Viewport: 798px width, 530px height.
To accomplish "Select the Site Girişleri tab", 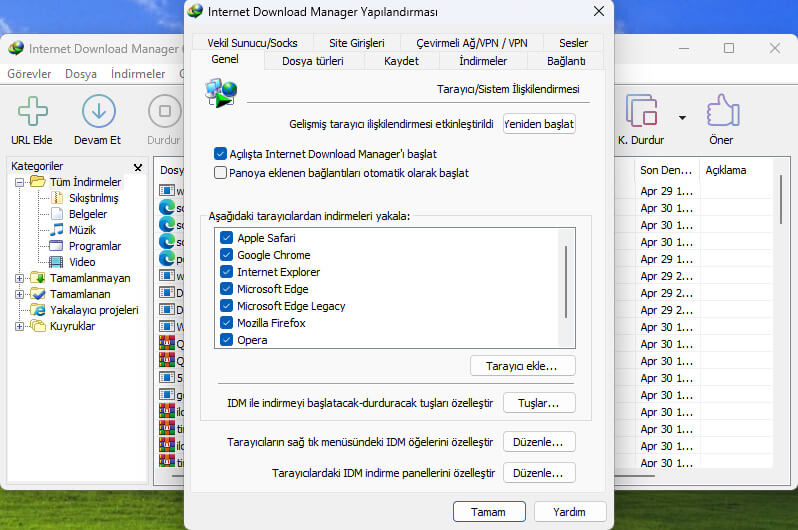I will point(356,43).
